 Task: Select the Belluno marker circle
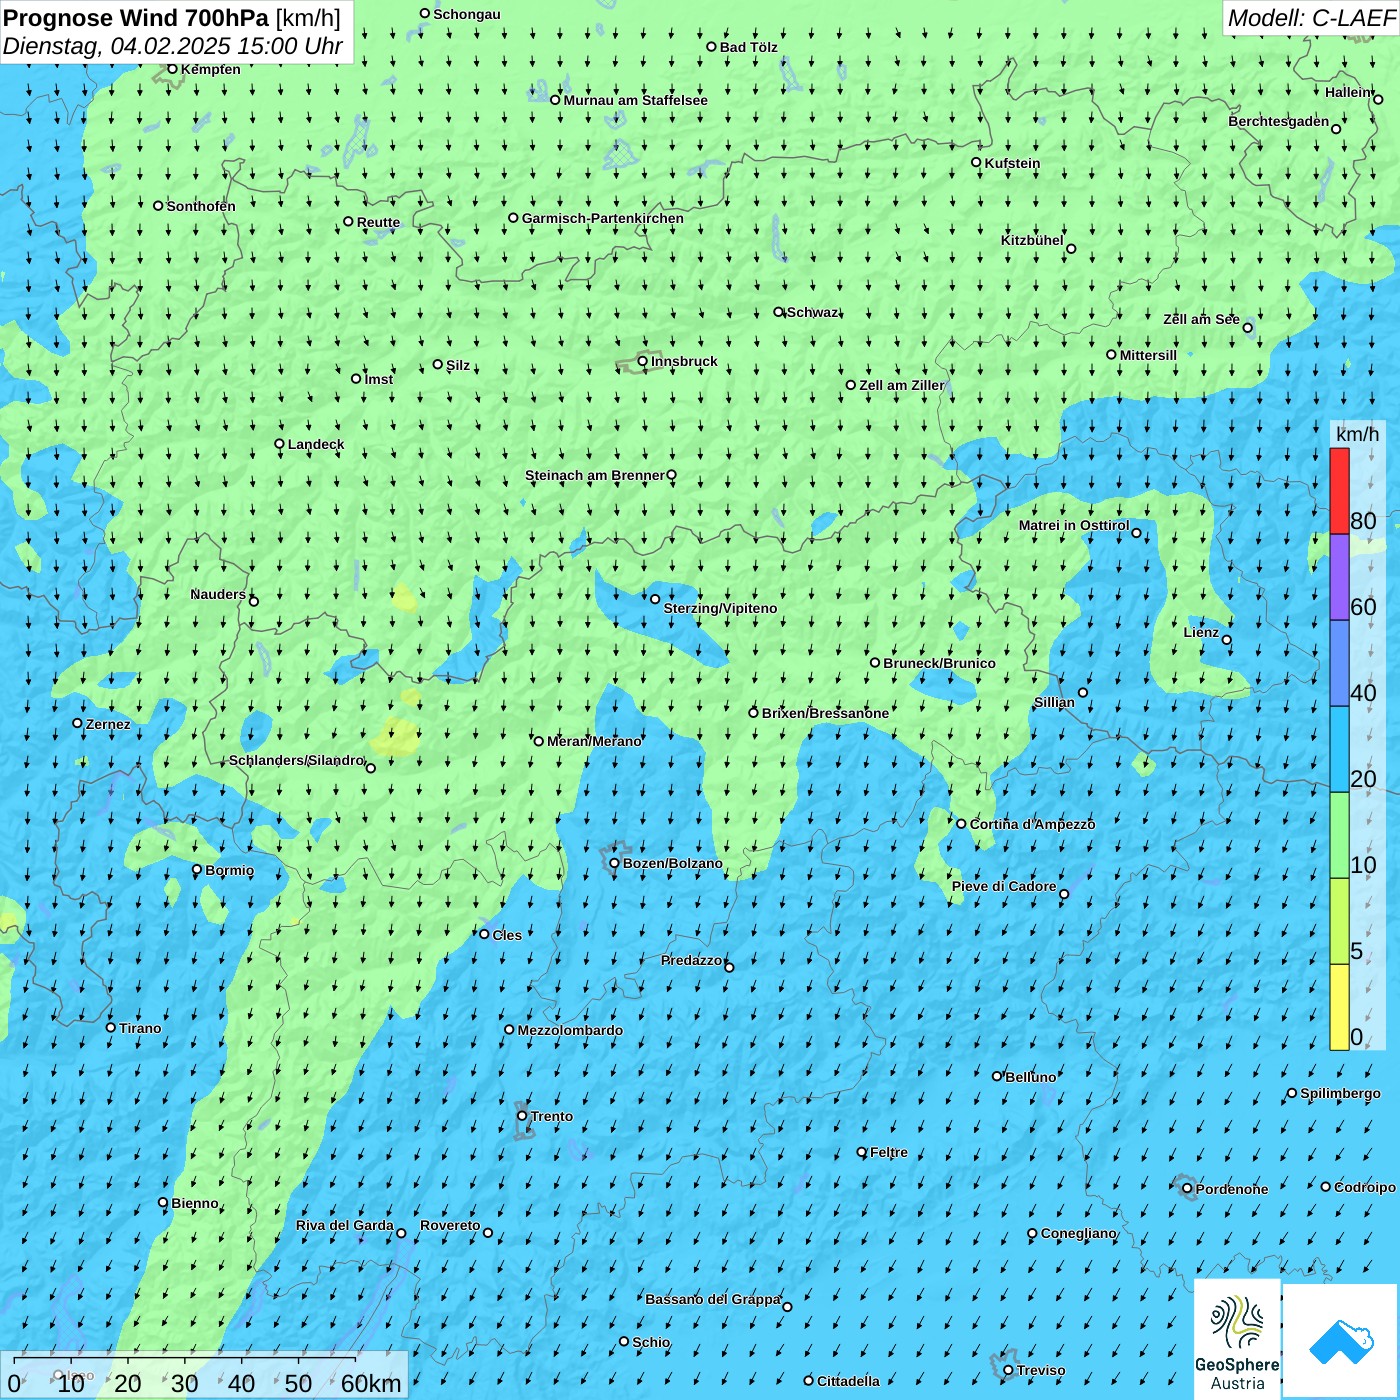click(x=997, y=1076)
